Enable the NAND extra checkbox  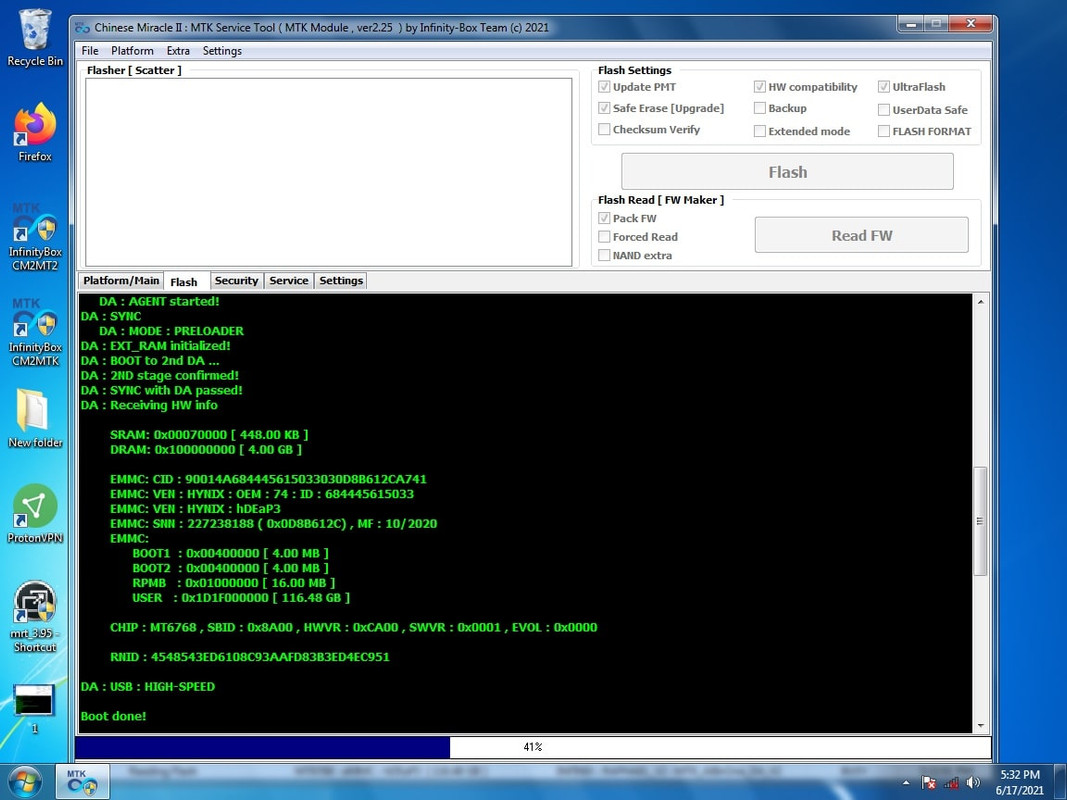pyautogui.click(x=604, y=255)
